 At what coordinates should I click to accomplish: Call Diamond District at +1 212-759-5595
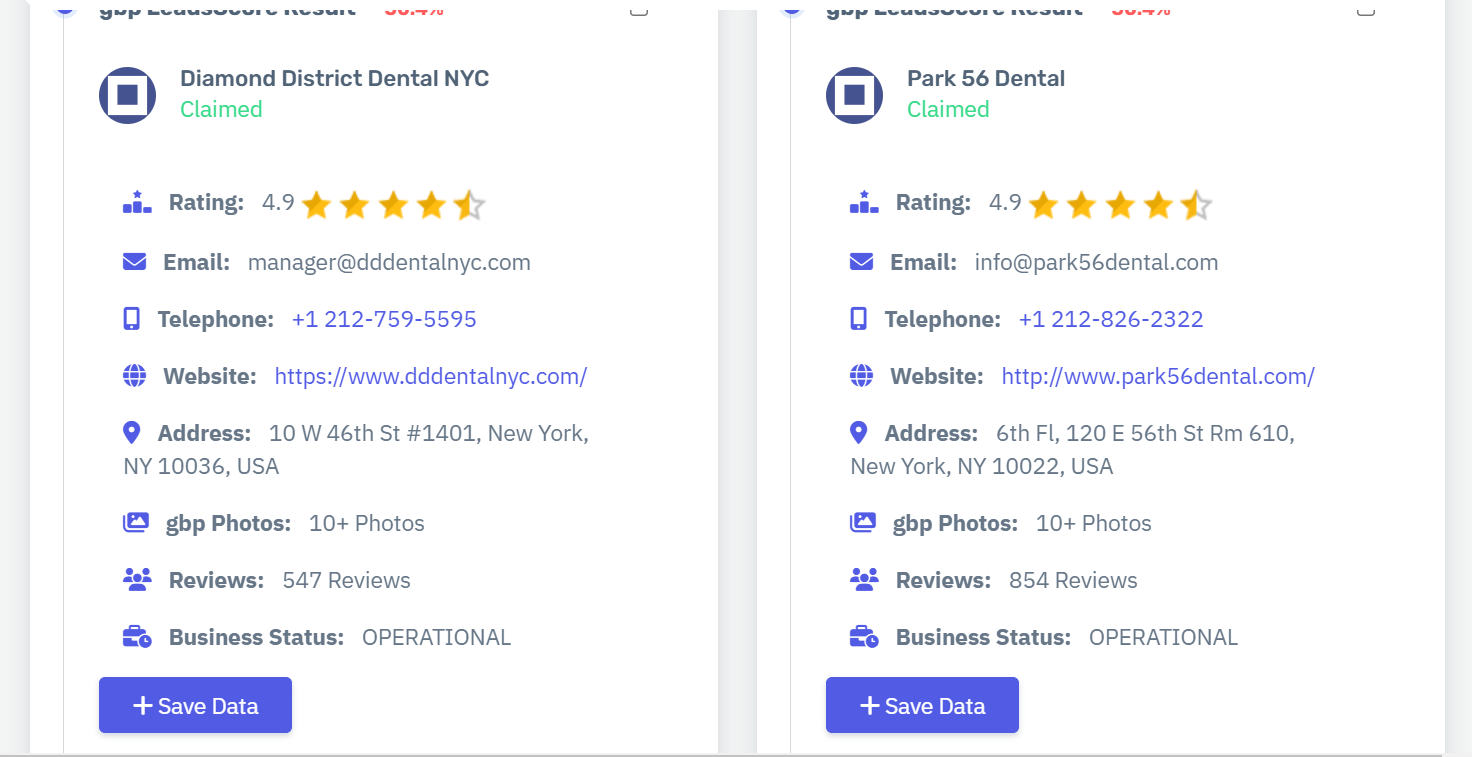tap(384, 319)
